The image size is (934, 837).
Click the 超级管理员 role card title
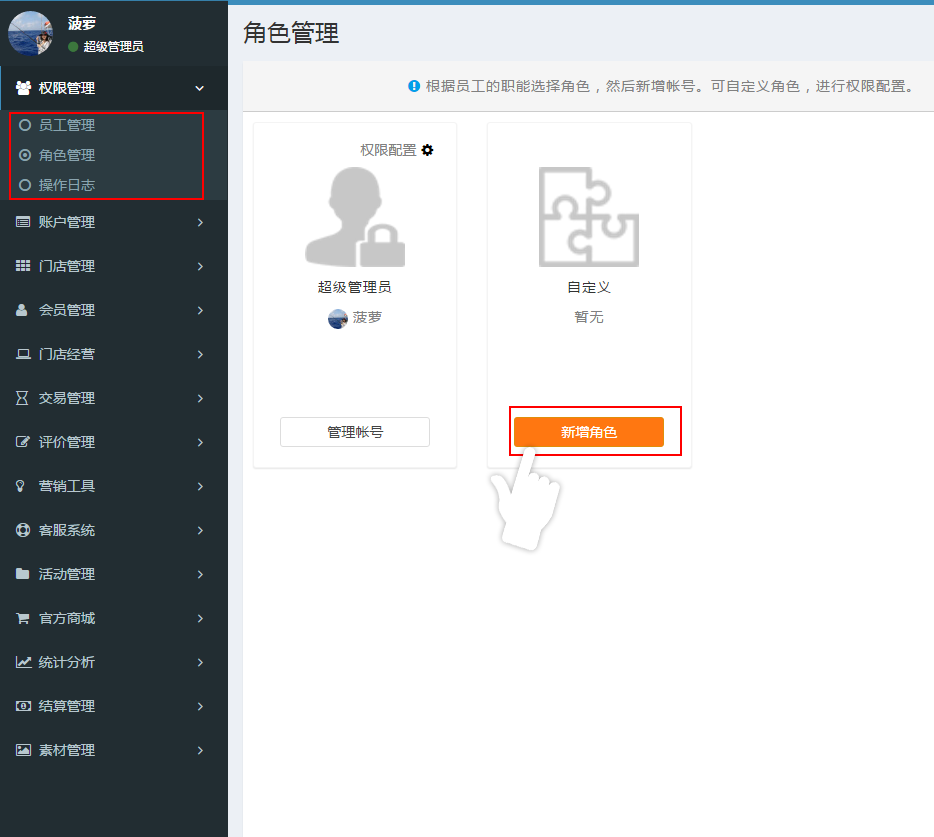354,287
